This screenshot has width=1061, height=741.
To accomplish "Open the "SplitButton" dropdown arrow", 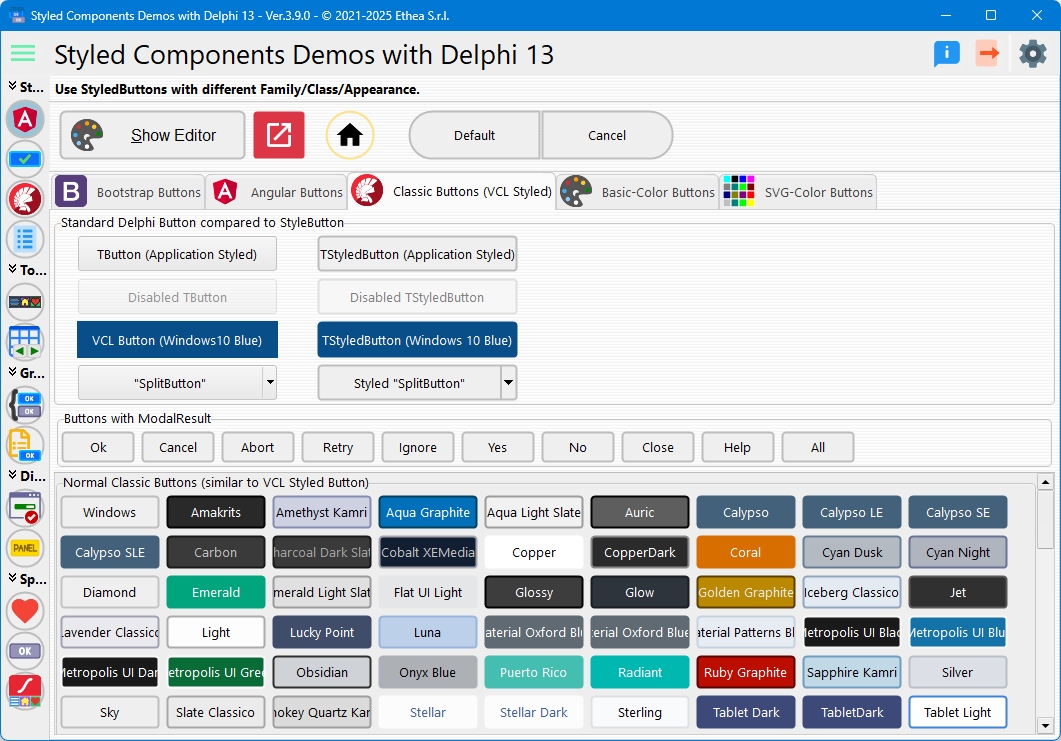I will coord(268,382).
